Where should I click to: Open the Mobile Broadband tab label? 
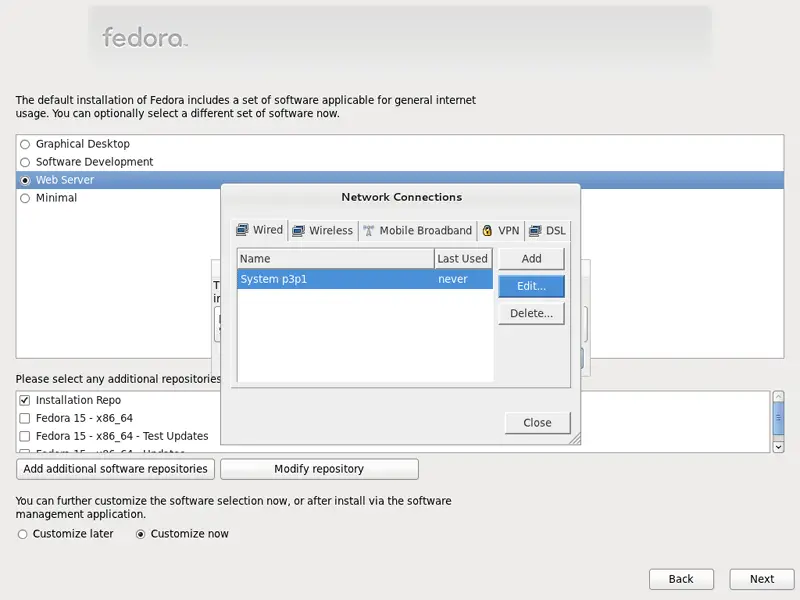coord(426,231)
